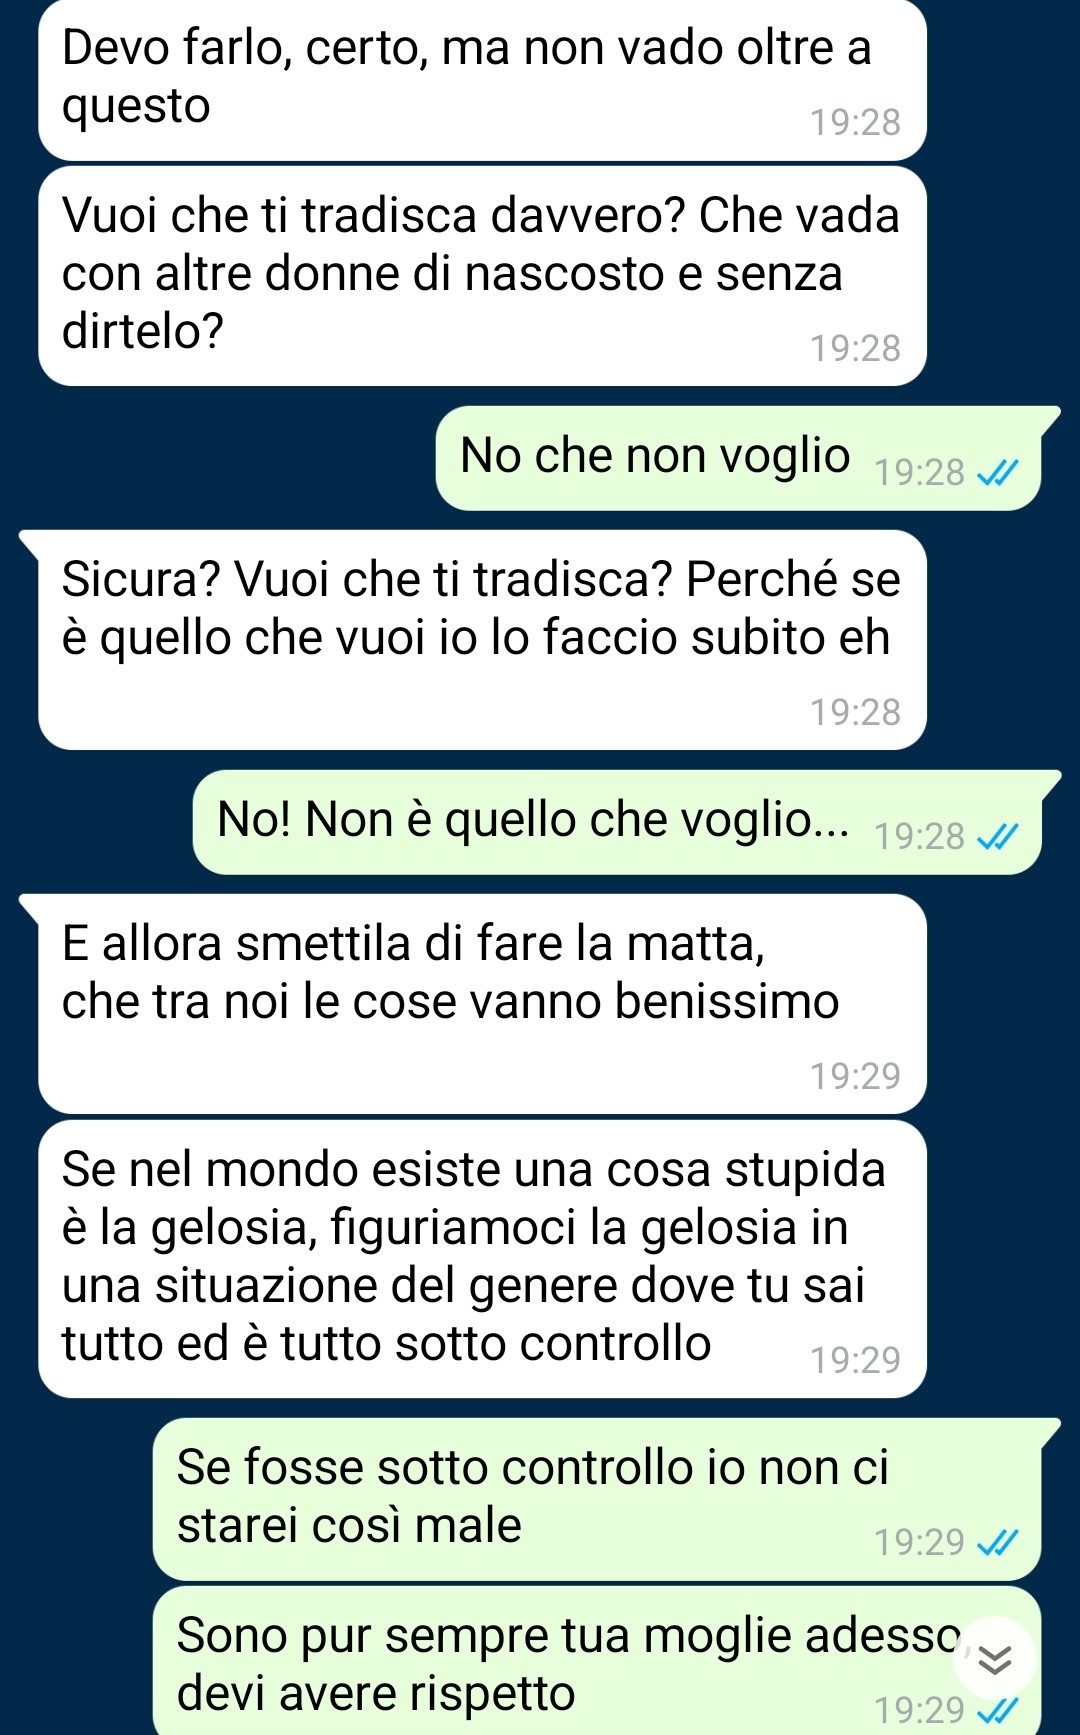
Task: Tap the 19:28 timestamp under 'lo faccio subito eh'
Action: [x=855, y=712]
